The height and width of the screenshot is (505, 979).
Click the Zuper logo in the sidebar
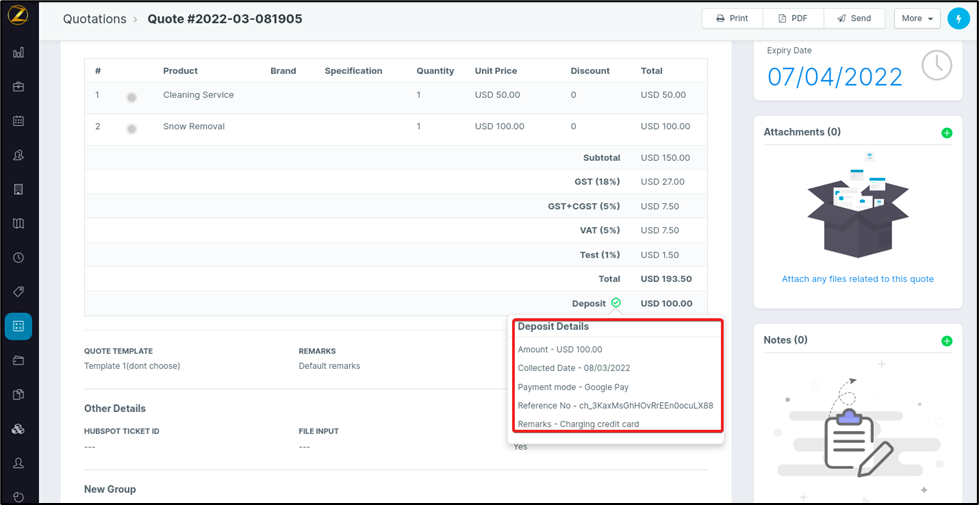point(18,17)
